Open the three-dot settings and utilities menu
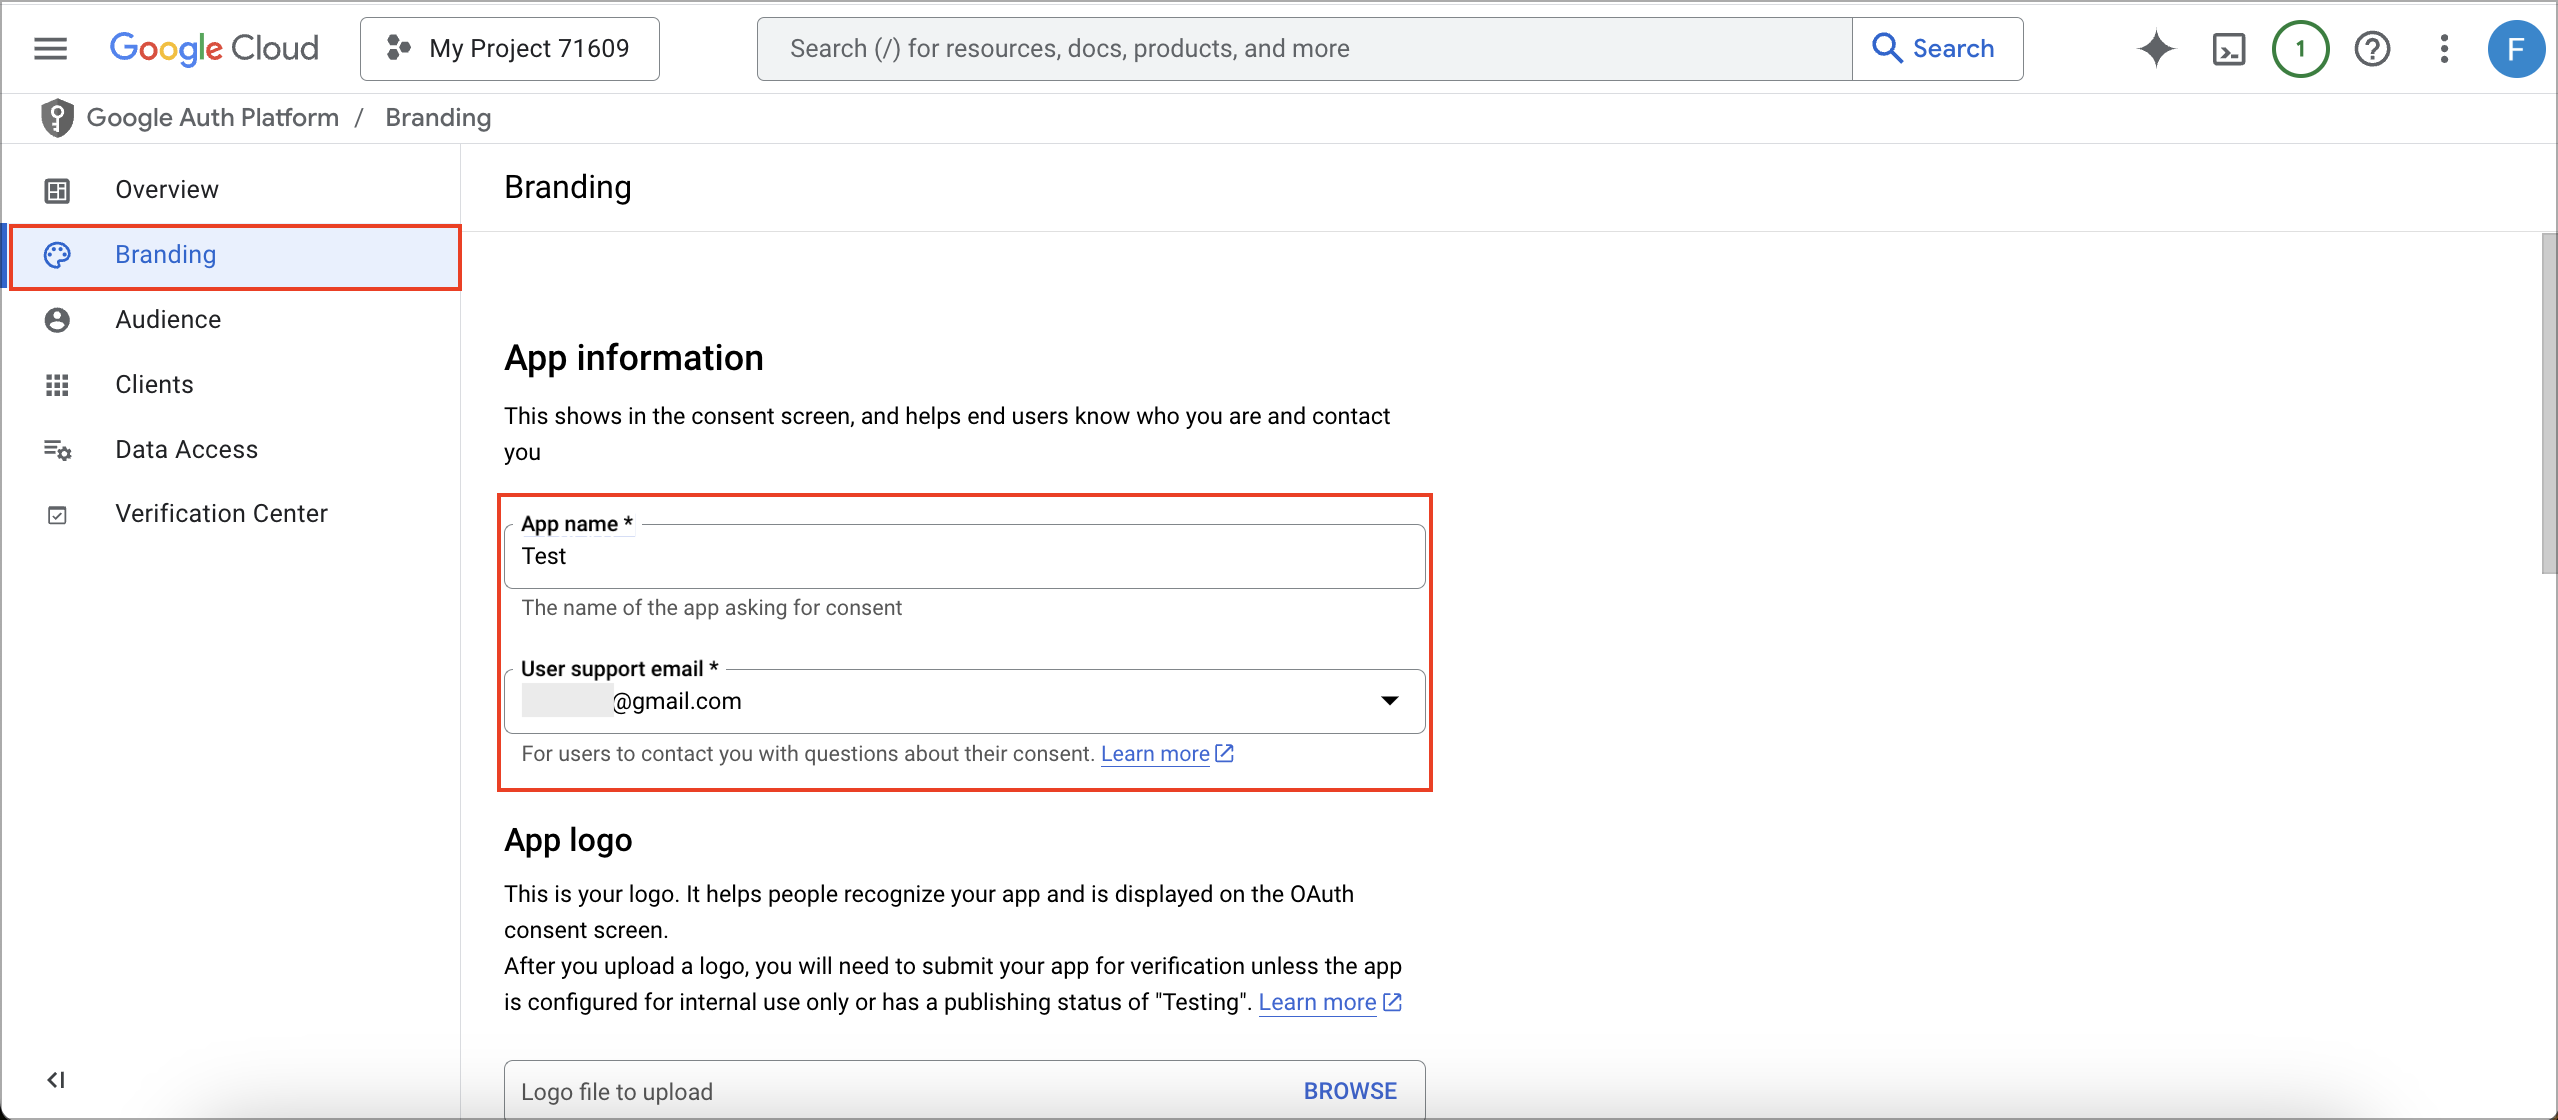The height and width of the screenshot is (1120, 2558). coord(2444,48)
